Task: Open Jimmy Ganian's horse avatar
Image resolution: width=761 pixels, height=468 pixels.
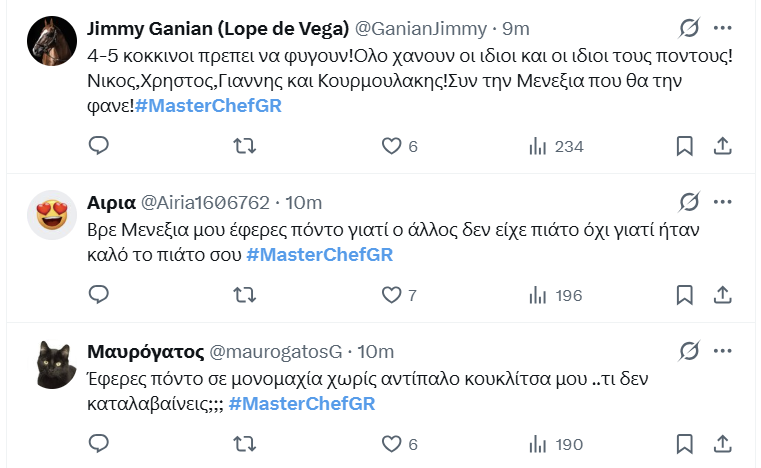Action: pyautogui.click(x=53, y=42)
